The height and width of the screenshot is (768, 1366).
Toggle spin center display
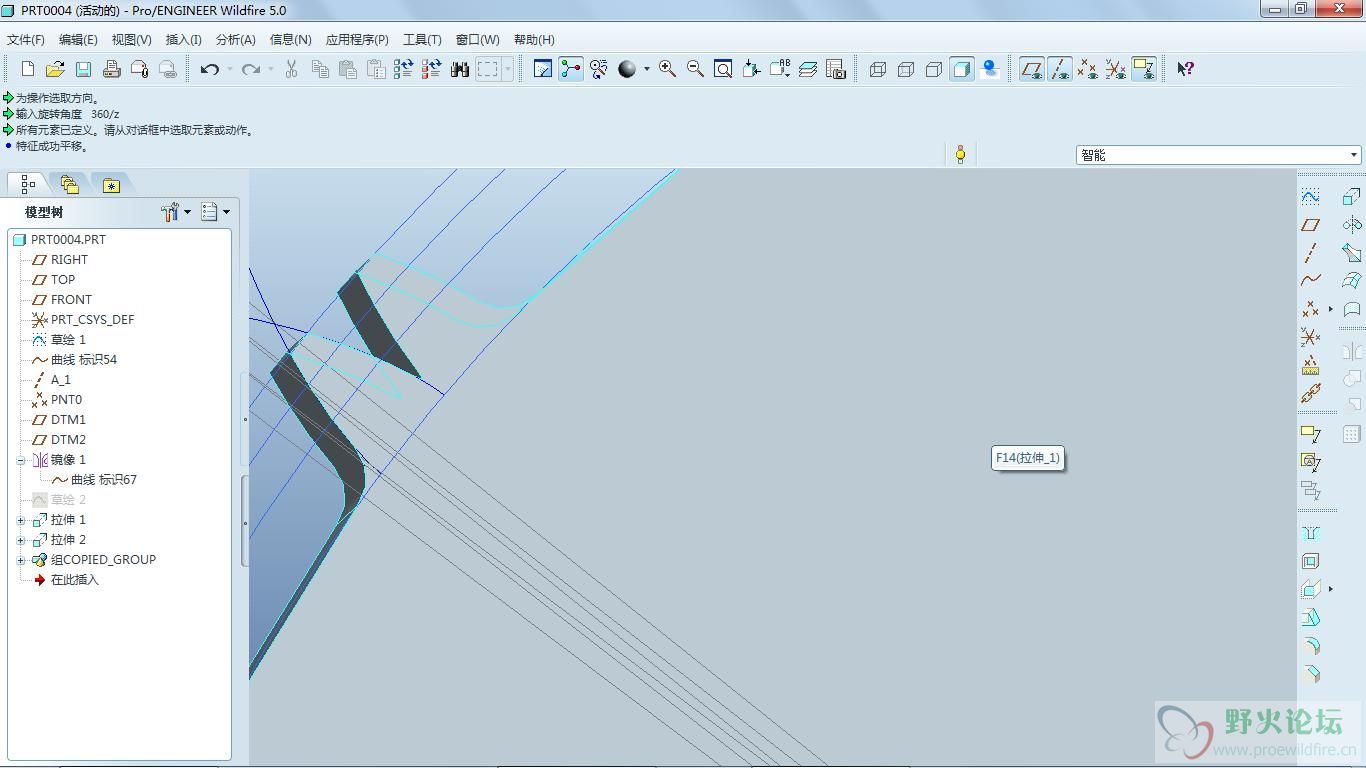click(571, 69)
